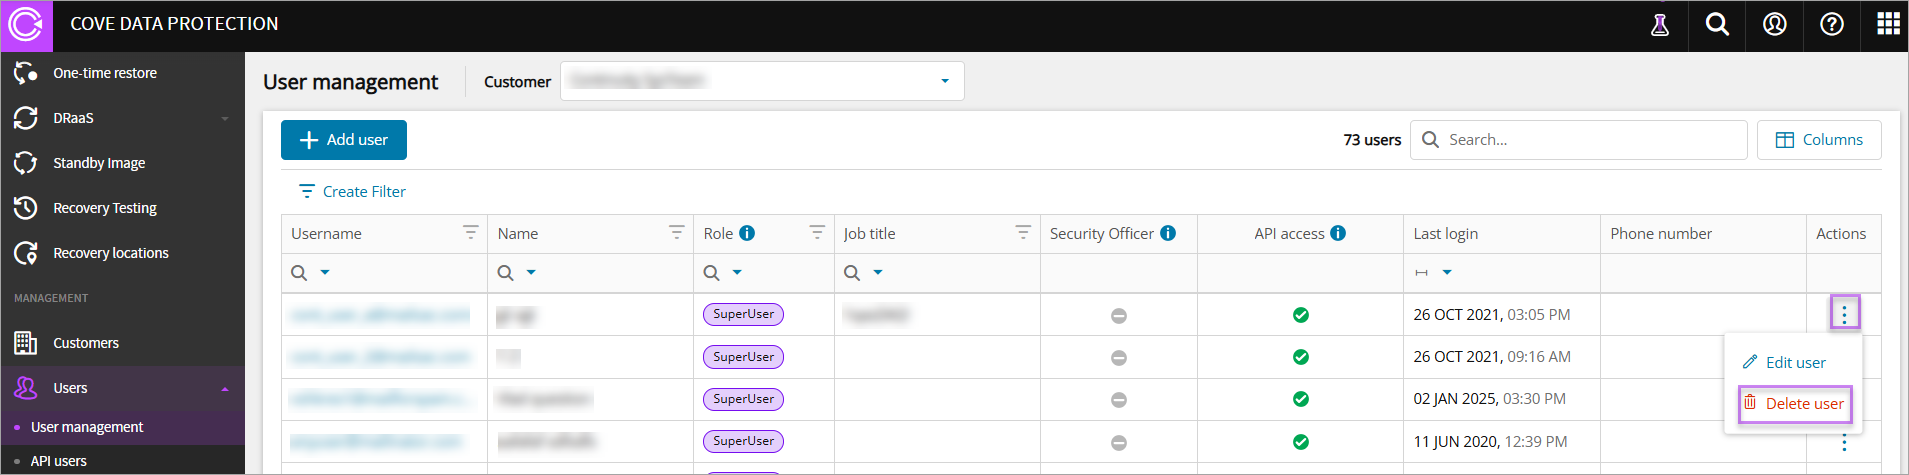Viewport: 1909px width, 475px height.
Task: Open API users in the sidebar
Action: [58, 461]
